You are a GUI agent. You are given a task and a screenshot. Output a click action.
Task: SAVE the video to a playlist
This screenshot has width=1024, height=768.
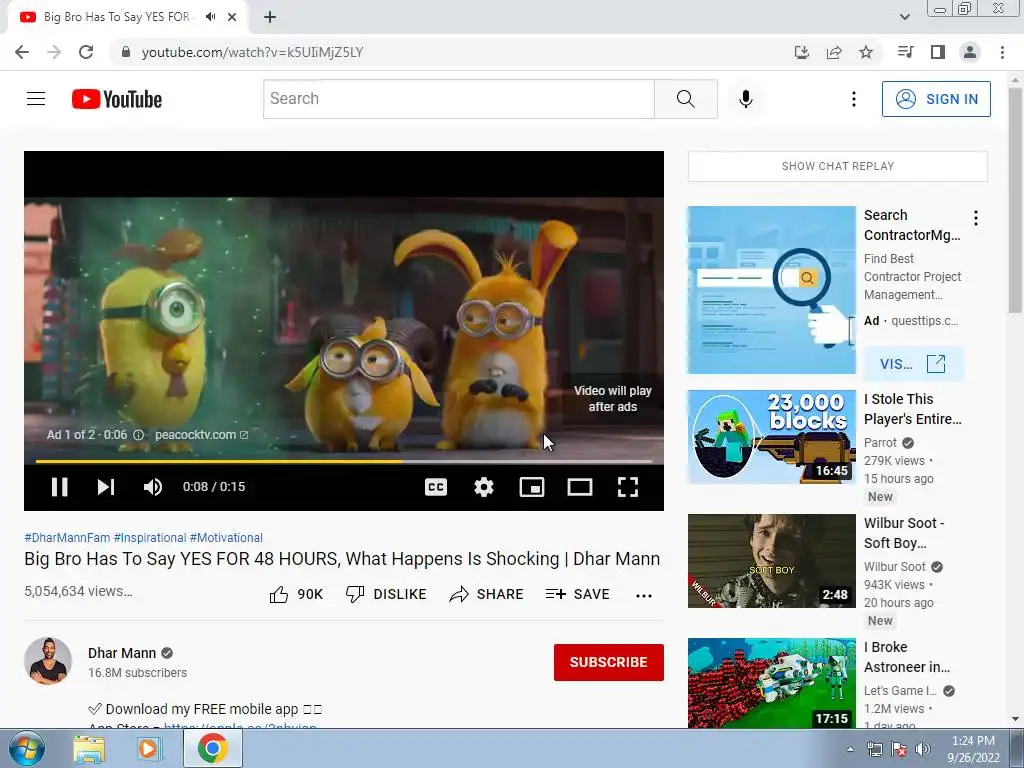[578, 594]
